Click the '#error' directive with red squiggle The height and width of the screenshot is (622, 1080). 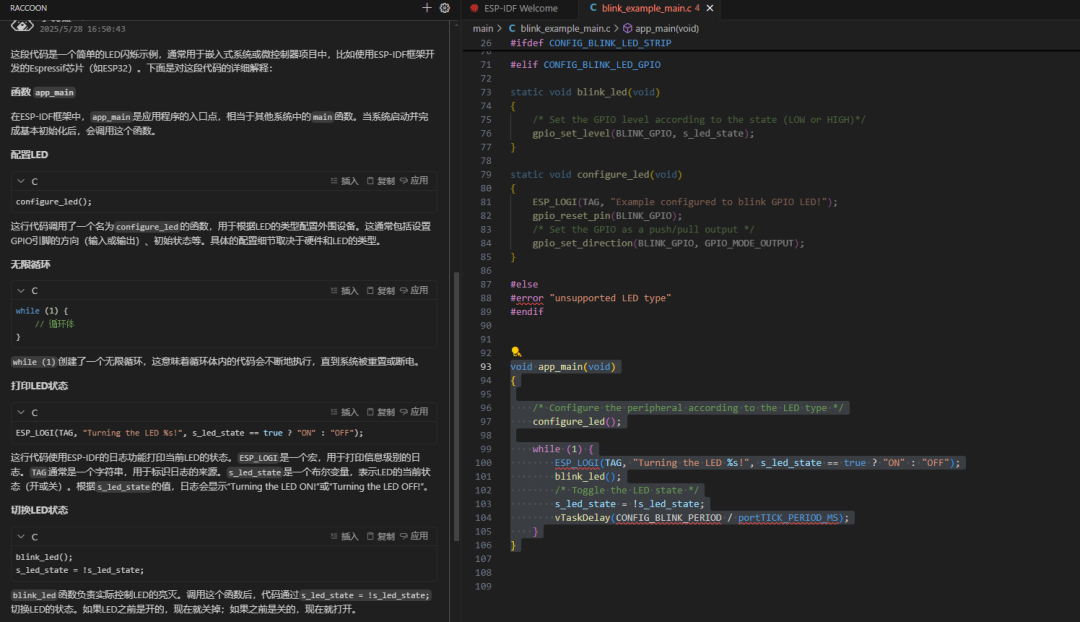tap(526, 298)
